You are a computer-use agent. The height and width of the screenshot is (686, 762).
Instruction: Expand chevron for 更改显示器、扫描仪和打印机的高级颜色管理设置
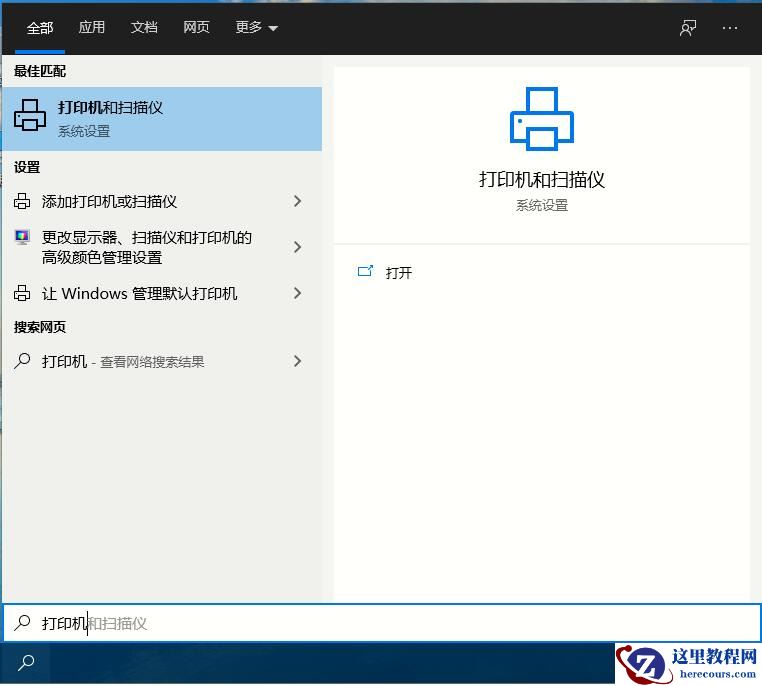[x=297, y=247]
